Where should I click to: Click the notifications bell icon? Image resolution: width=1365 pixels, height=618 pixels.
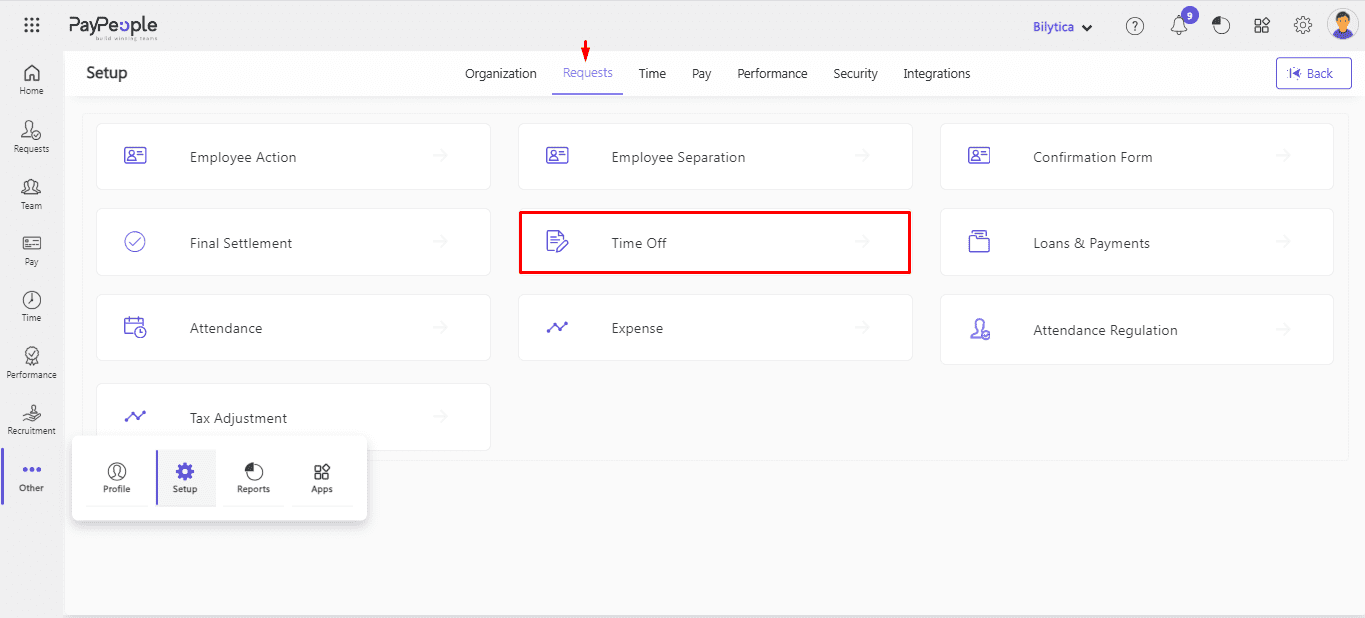point(1179,27)
